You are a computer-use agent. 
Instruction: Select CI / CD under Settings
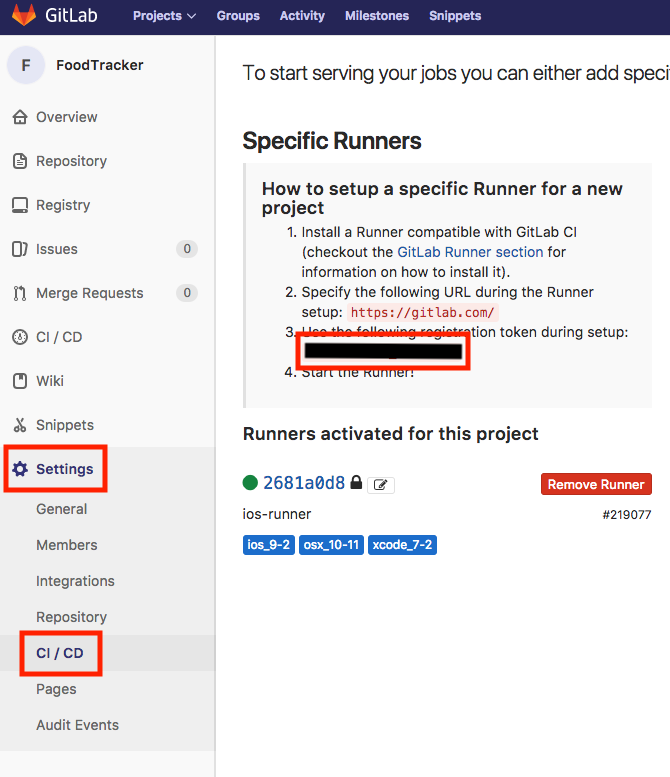click(x=59, y=653)
